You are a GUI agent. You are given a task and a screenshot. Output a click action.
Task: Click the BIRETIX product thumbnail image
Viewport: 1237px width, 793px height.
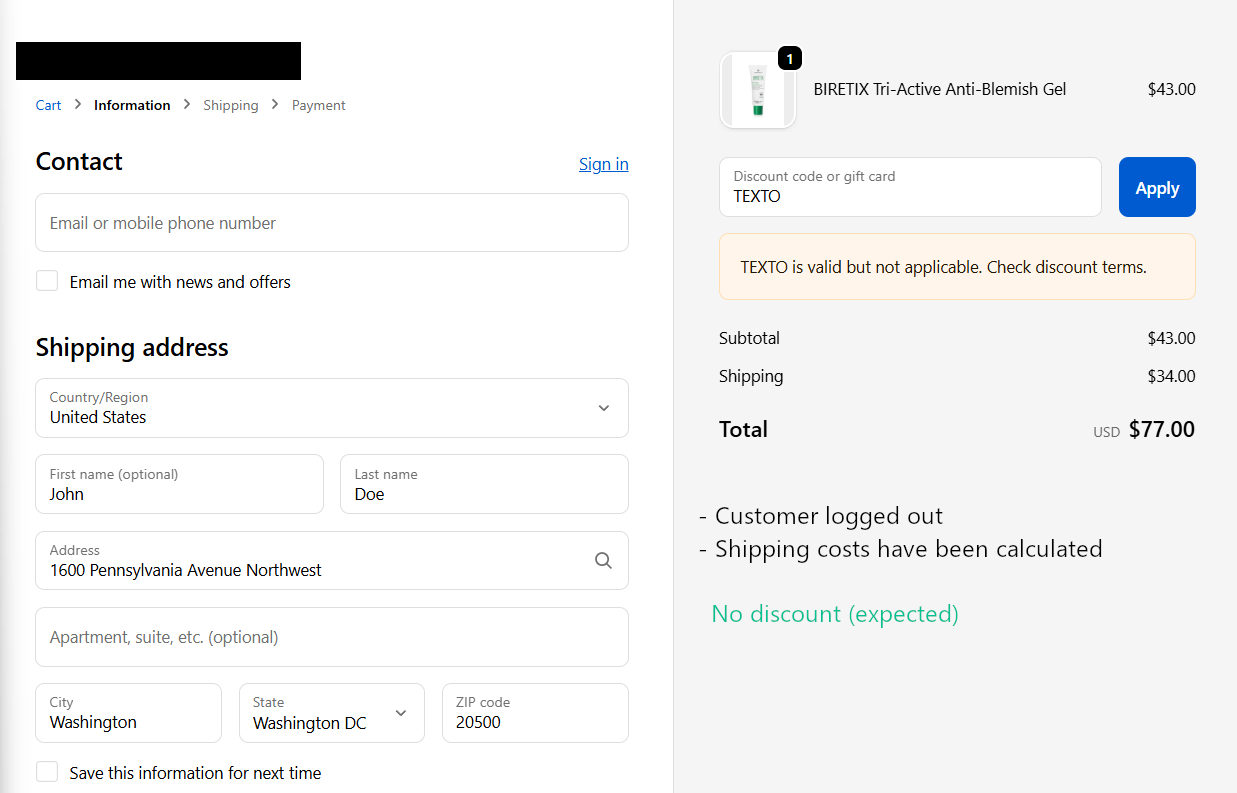pos(757,91)
